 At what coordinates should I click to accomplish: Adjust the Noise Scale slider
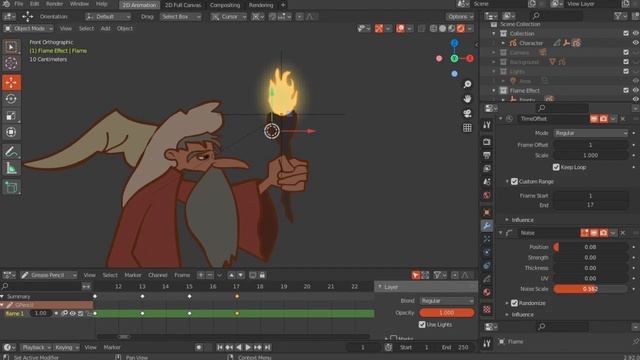(591, 289)
